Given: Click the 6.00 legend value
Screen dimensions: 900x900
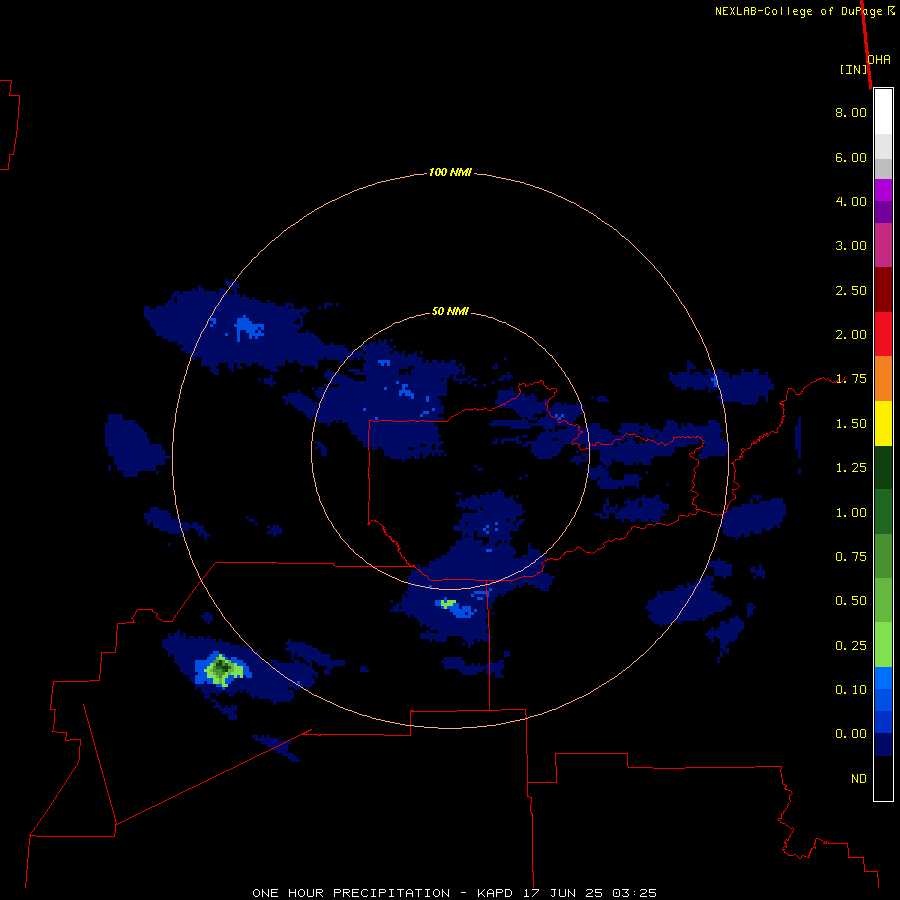Looking at the screenshot, I should point(851,157).
